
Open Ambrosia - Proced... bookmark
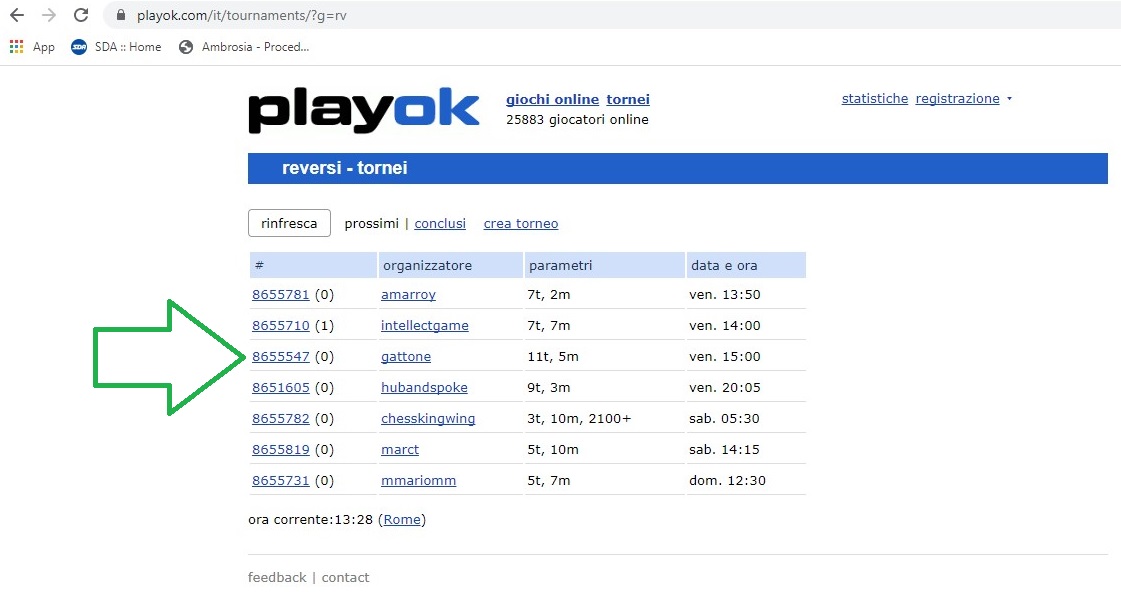coord(244,46)
